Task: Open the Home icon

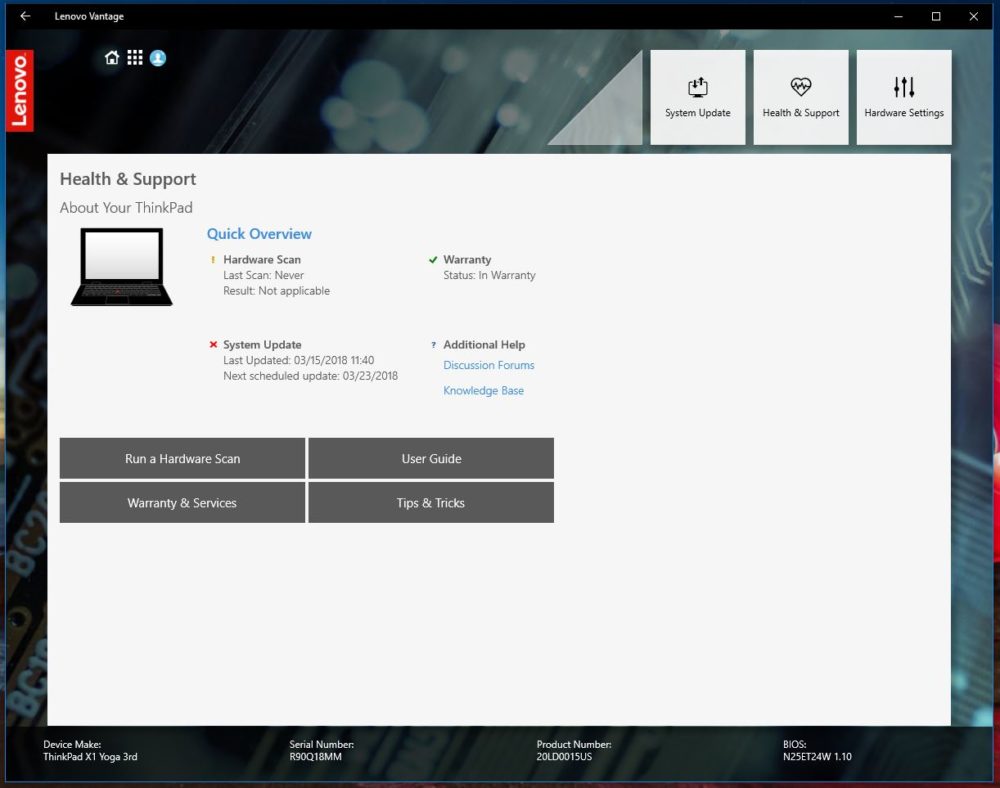Action: (x=112, y=58)
